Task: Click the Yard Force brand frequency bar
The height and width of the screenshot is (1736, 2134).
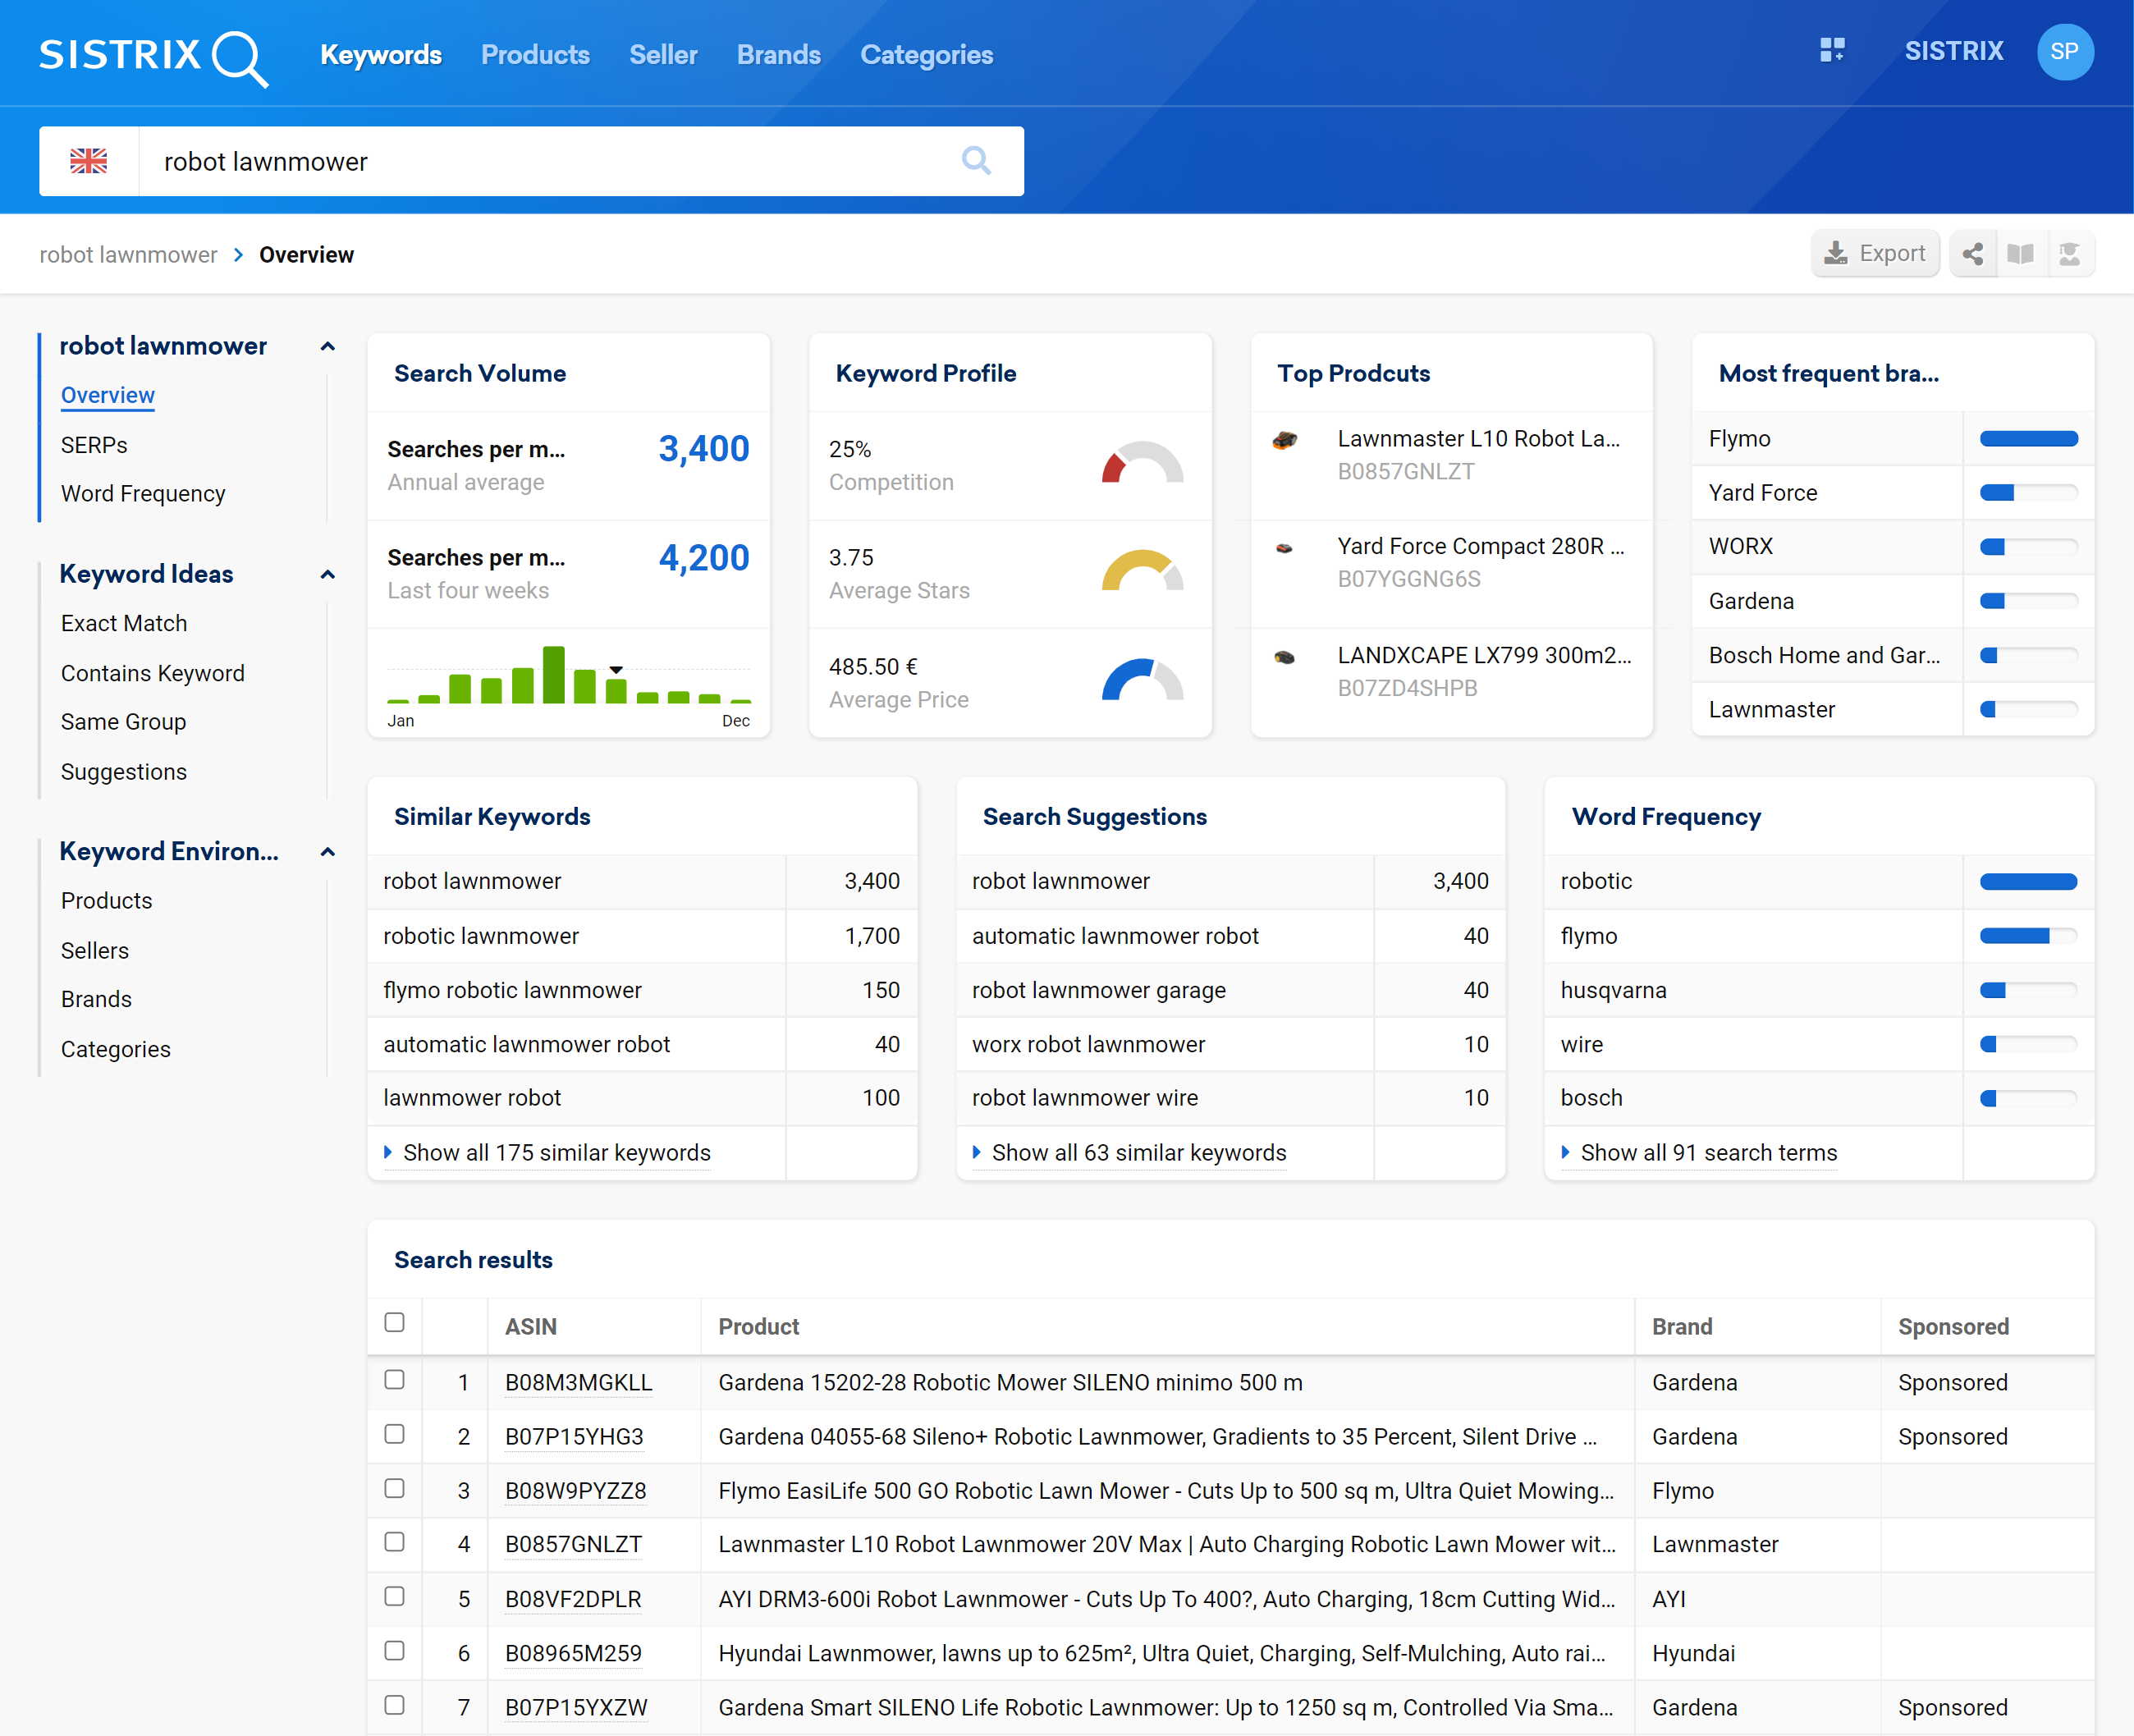Action: [x=2028, y=493]
